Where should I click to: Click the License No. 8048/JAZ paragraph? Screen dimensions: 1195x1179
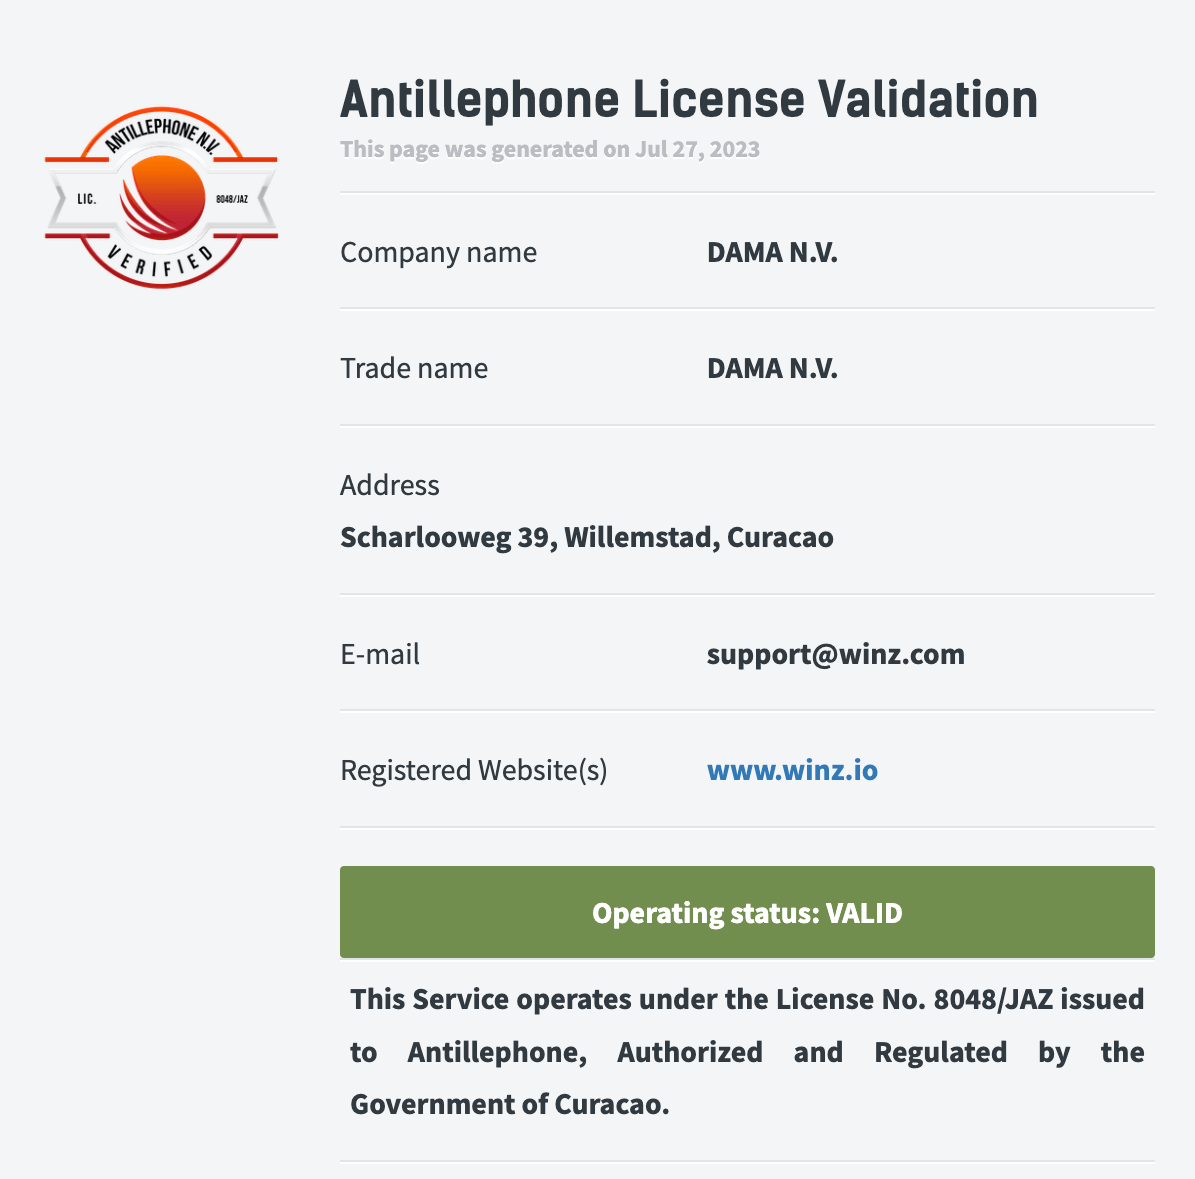coord(747,1052)
